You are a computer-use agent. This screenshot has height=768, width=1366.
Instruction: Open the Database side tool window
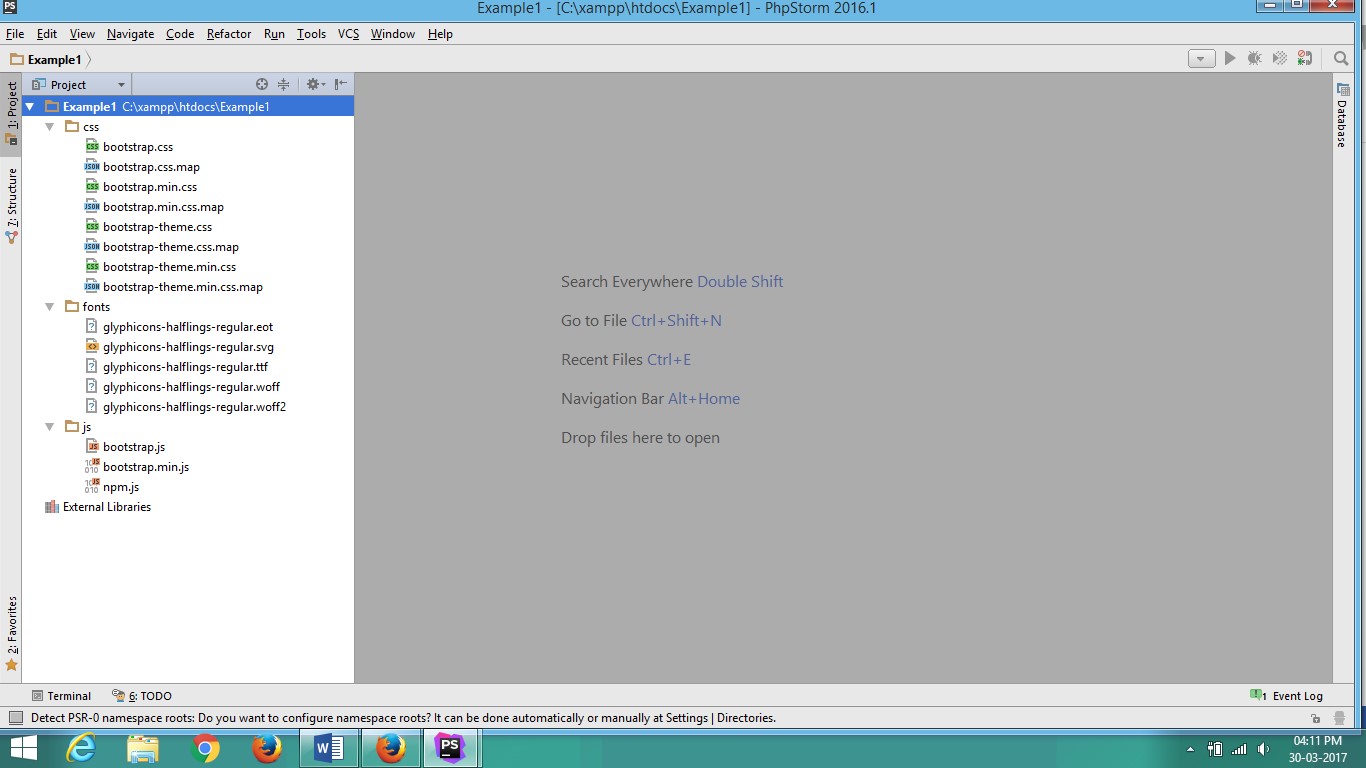[x=1342, y=115]
